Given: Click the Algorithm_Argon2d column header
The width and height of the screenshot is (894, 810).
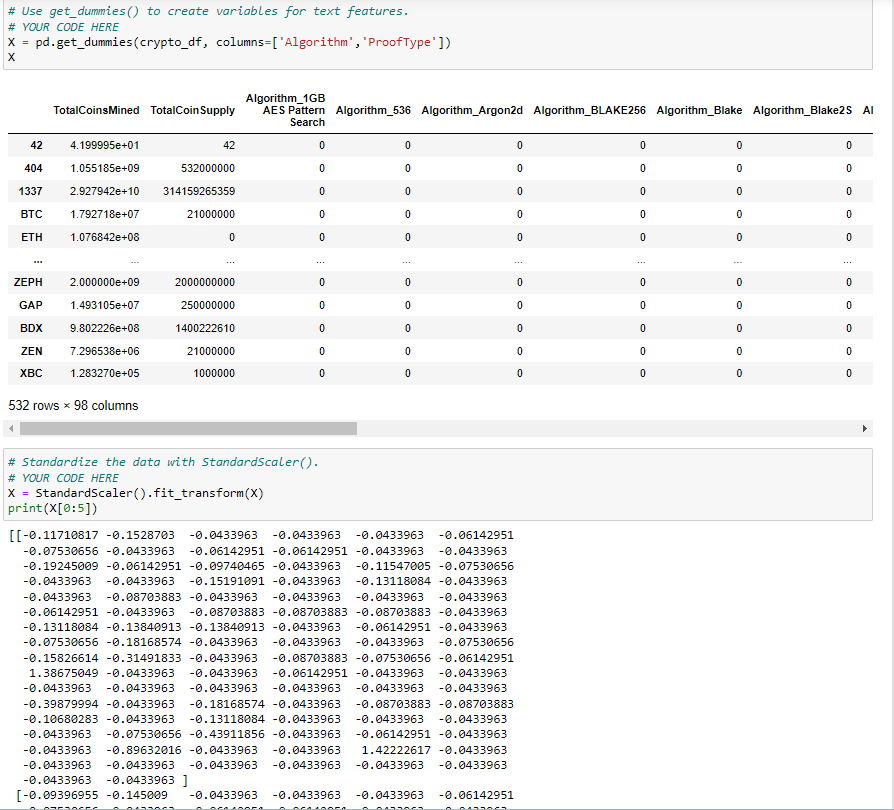Looking at the screenshot, I should tap(472, 110).
